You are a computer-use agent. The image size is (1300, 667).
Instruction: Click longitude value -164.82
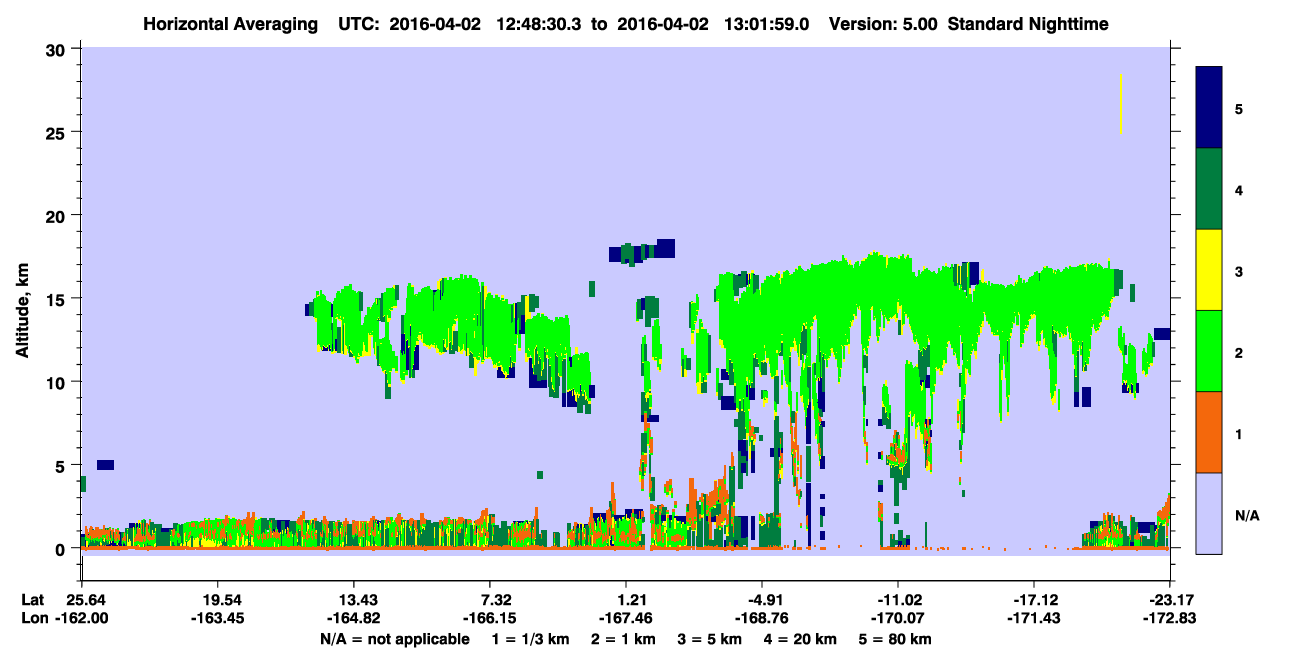coord(354,618)
